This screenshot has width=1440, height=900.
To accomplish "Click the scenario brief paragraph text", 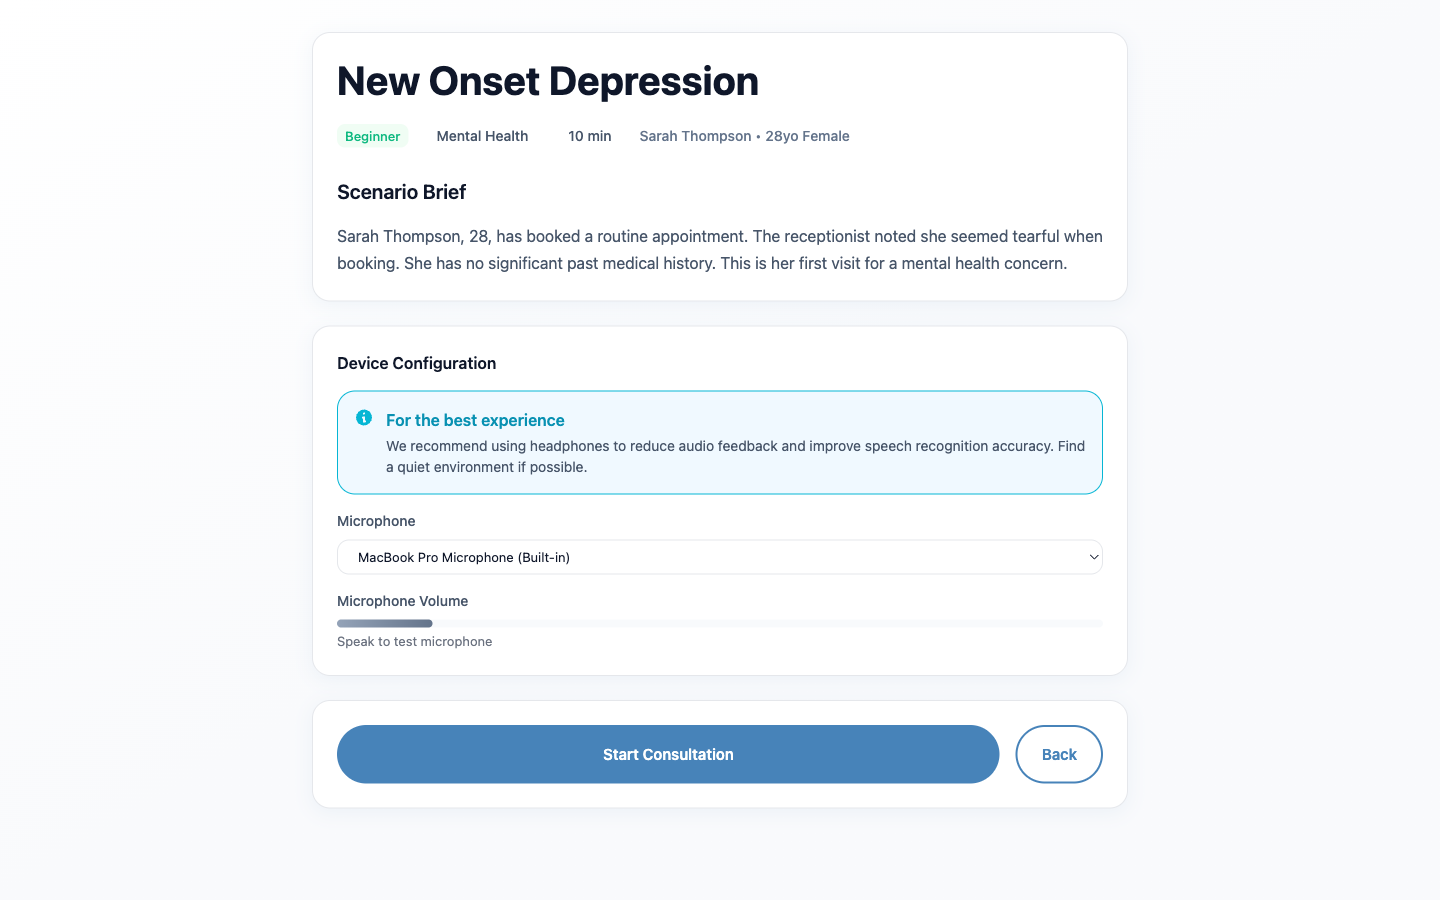I will pos(719,250).
